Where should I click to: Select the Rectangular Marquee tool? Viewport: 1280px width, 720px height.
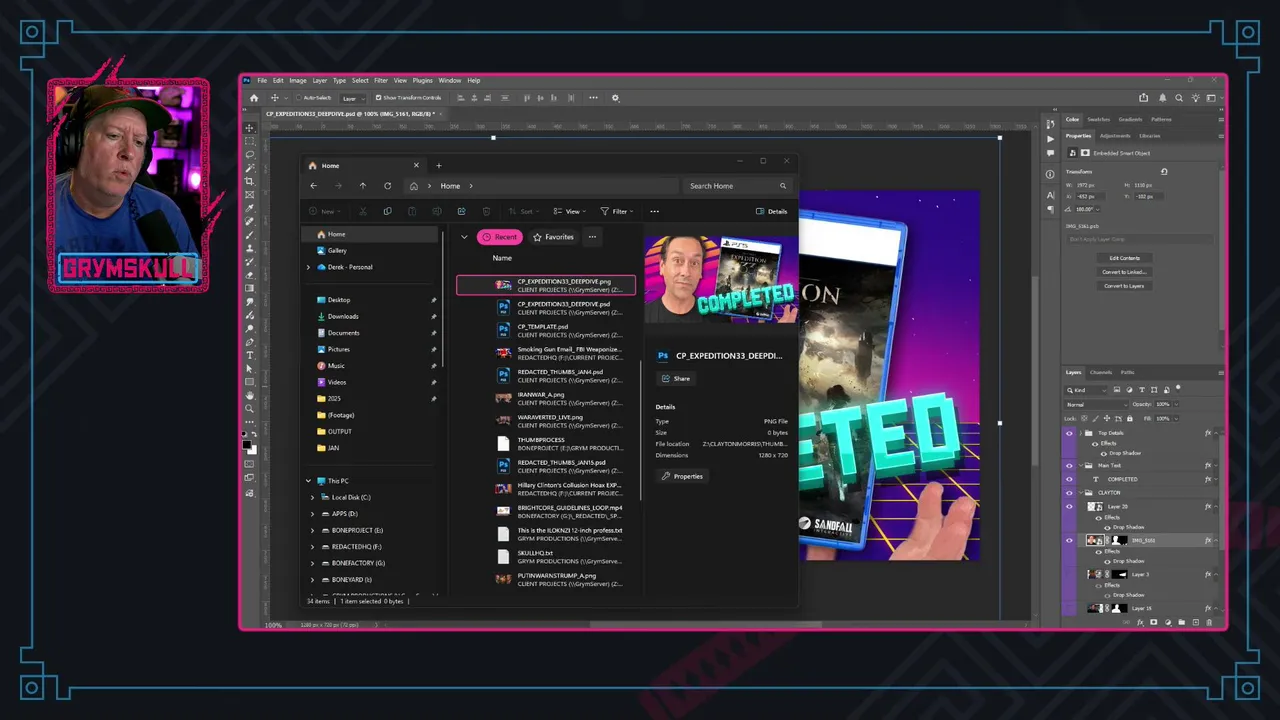[x=250, y=141]
